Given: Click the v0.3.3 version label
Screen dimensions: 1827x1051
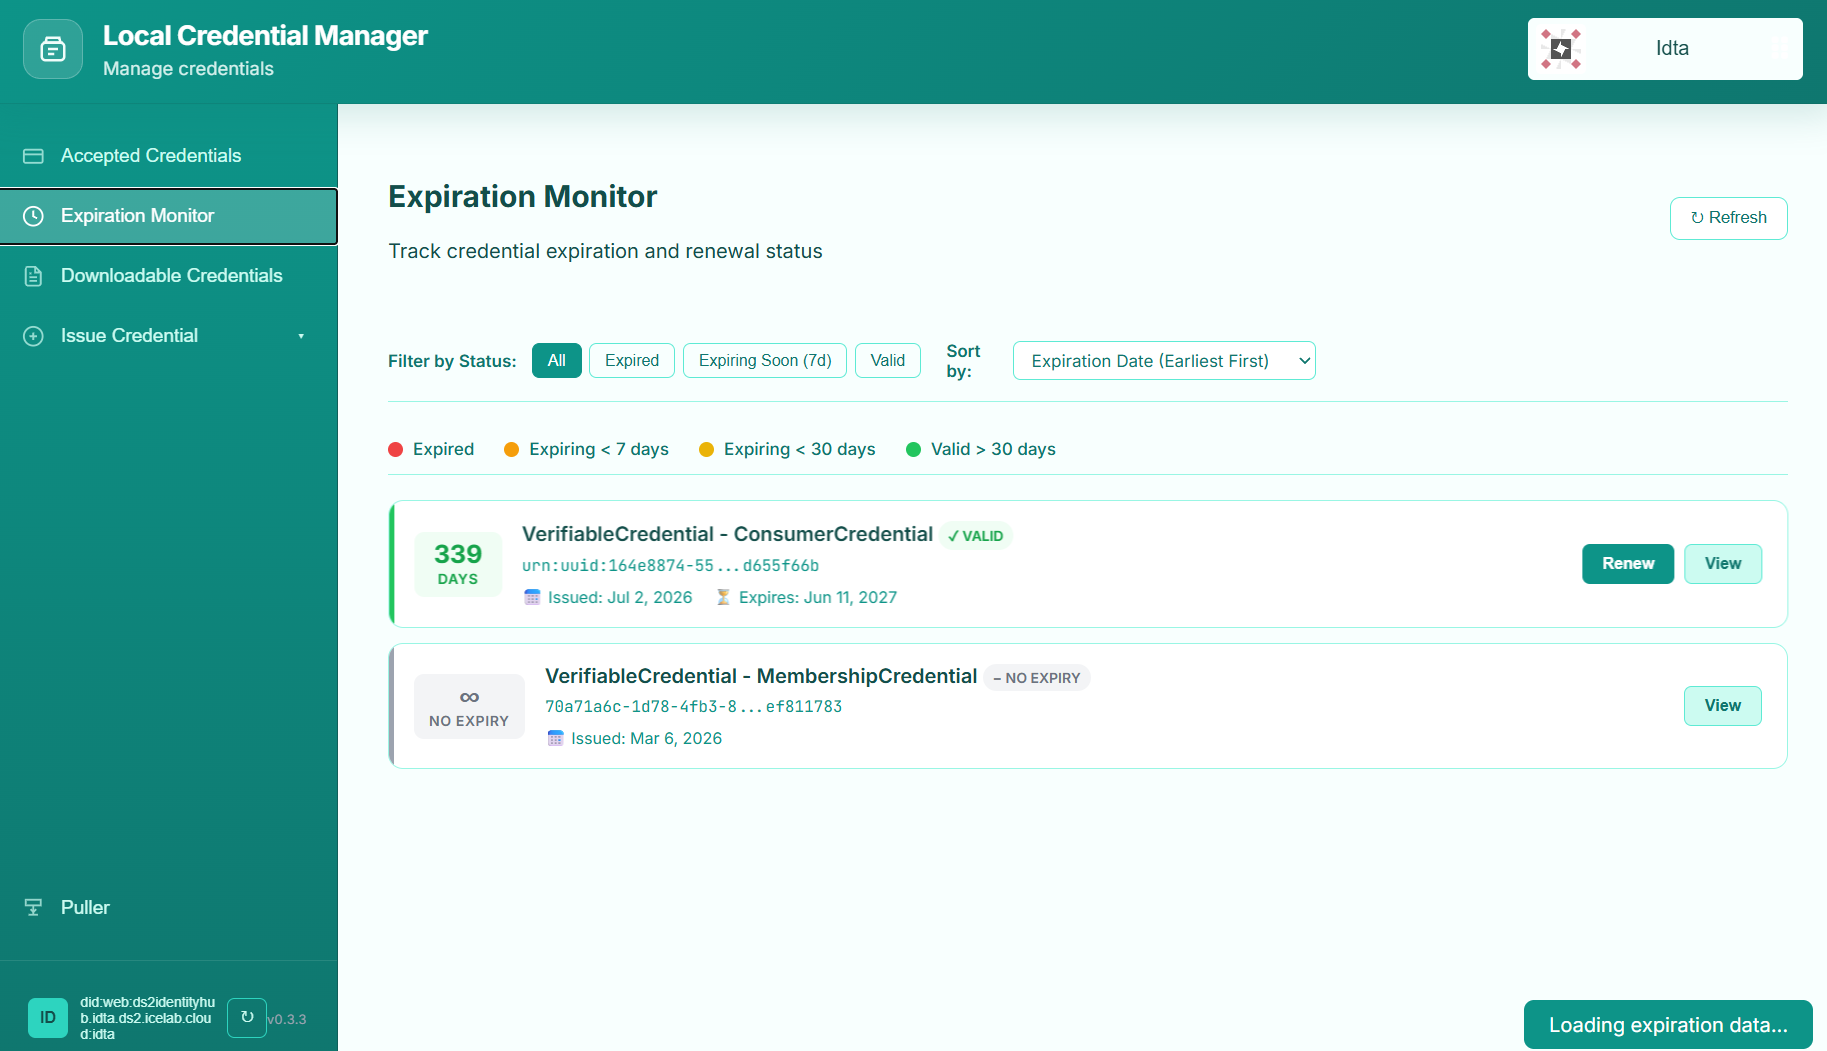Looking at the screenshot, I should 287,1020.
